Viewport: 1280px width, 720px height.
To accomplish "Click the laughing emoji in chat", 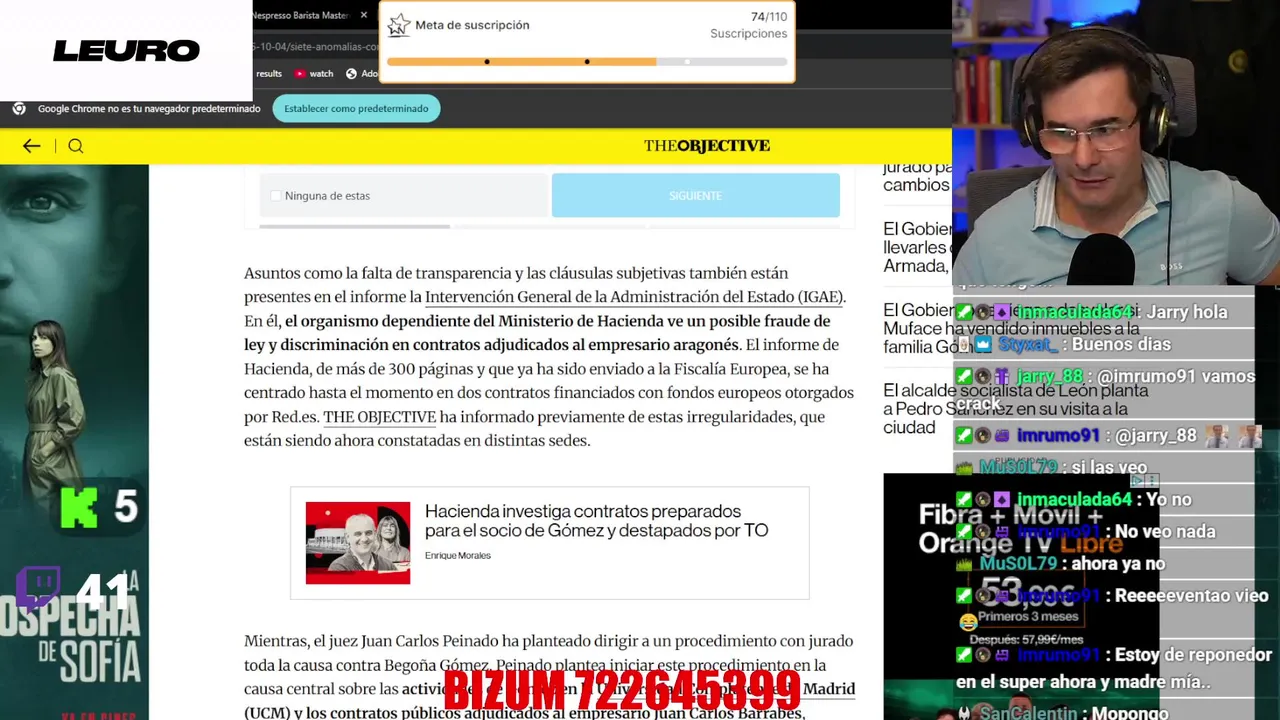I will click(967, 623).
